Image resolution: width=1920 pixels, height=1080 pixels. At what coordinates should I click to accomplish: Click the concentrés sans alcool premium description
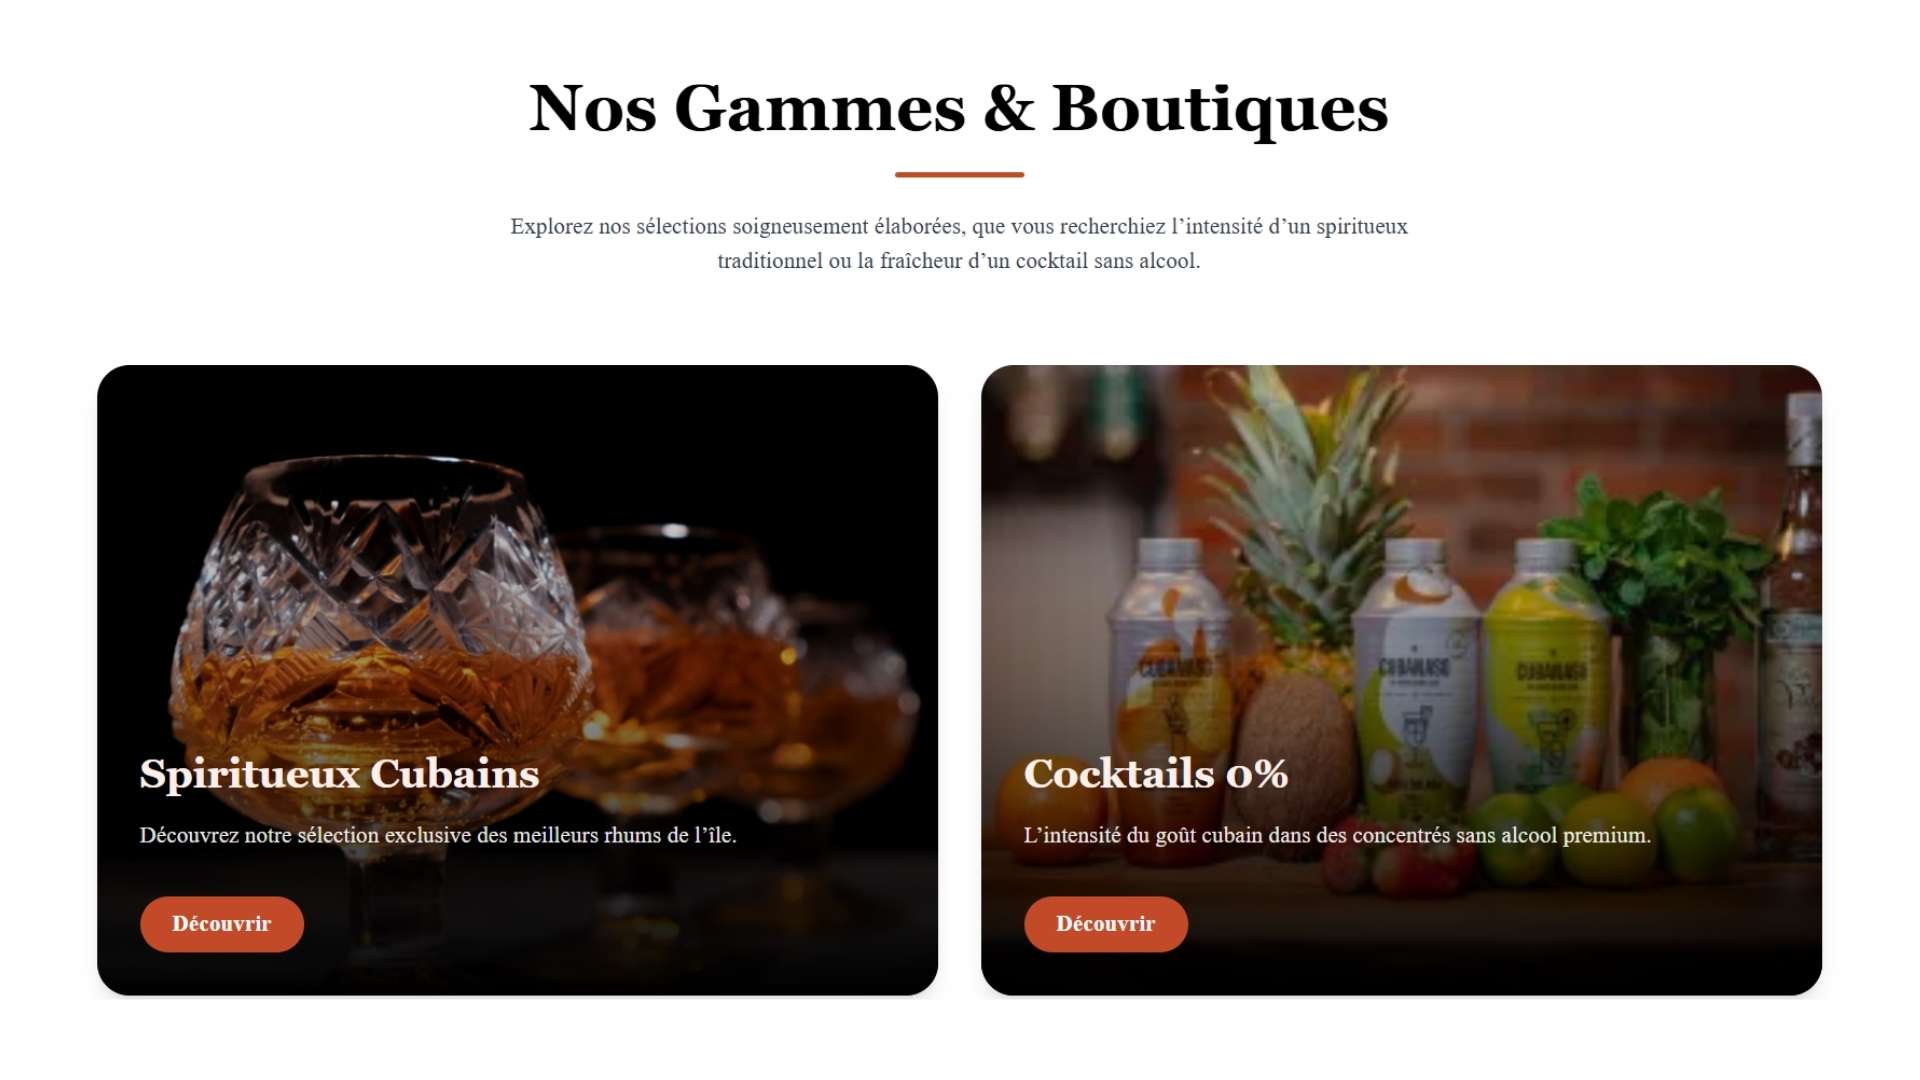[1337, 835]
